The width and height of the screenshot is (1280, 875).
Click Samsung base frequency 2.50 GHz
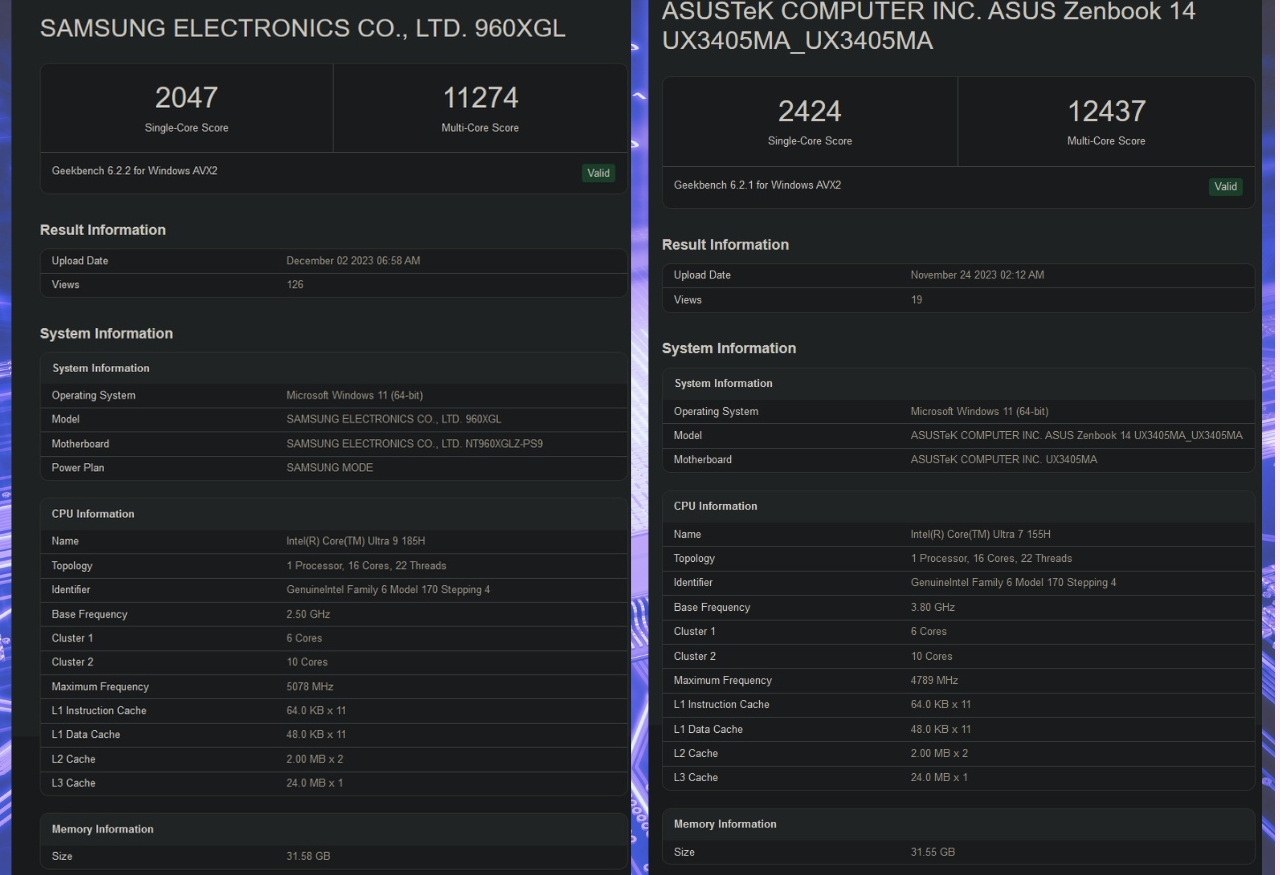tap(308, 615)
